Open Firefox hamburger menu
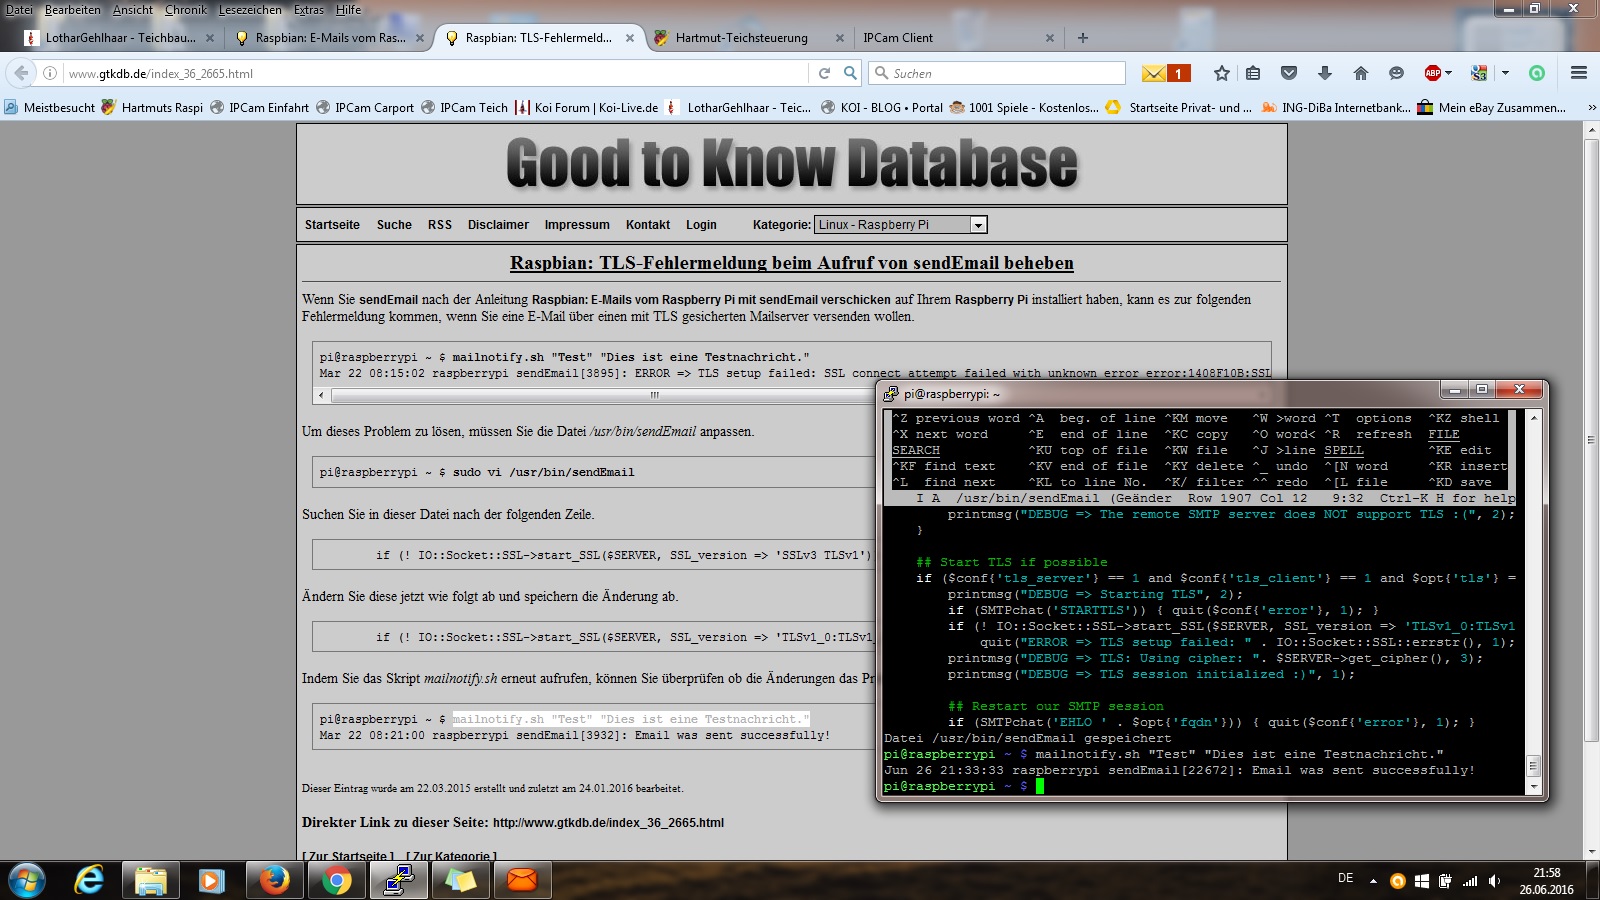Image resolution: width=1600 pixels, height=900 pixels. (1579, 73)
